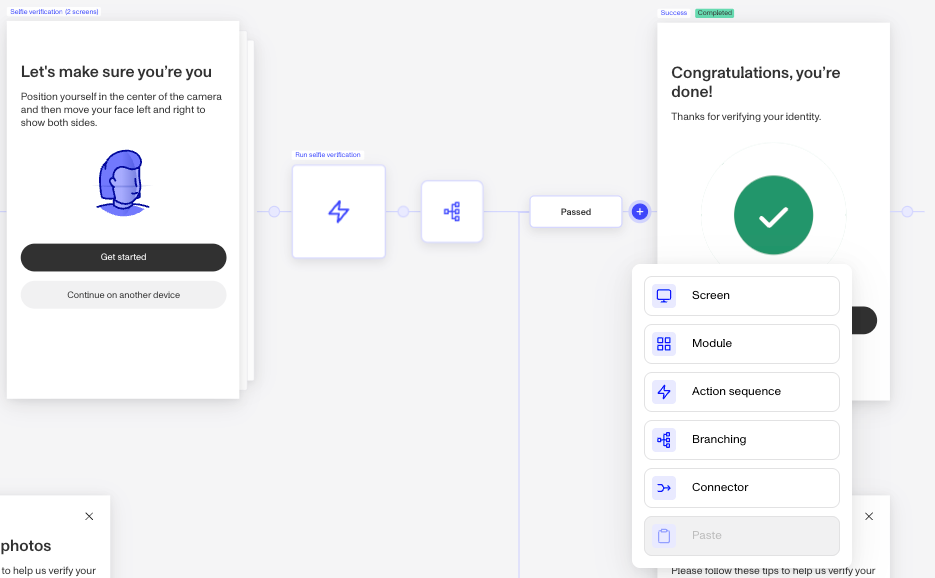Click Thanks for verifying your identity text
Viewport: 935px width, 578px height.
[x=746, y=116]
